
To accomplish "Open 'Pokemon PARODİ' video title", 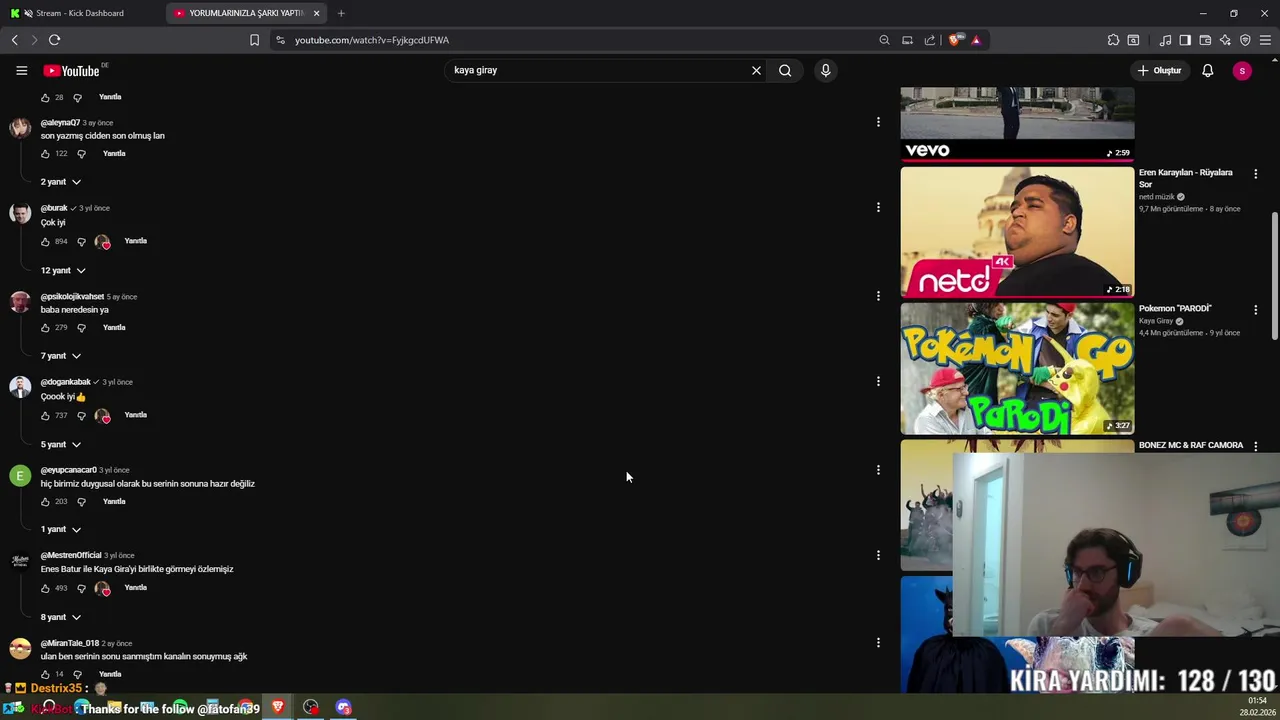I will coord(1175,308).
